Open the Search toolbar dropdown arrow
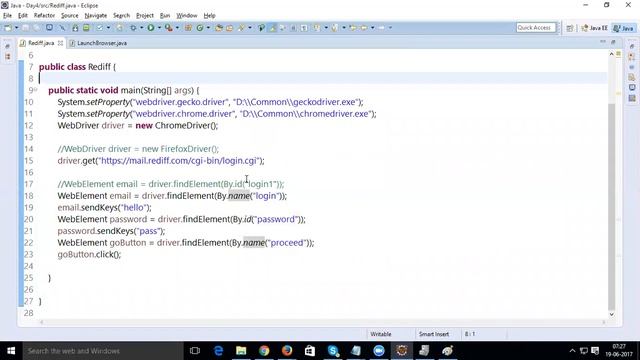The height and width of the screenshot is (360, 640). click(x=250, y=28)
